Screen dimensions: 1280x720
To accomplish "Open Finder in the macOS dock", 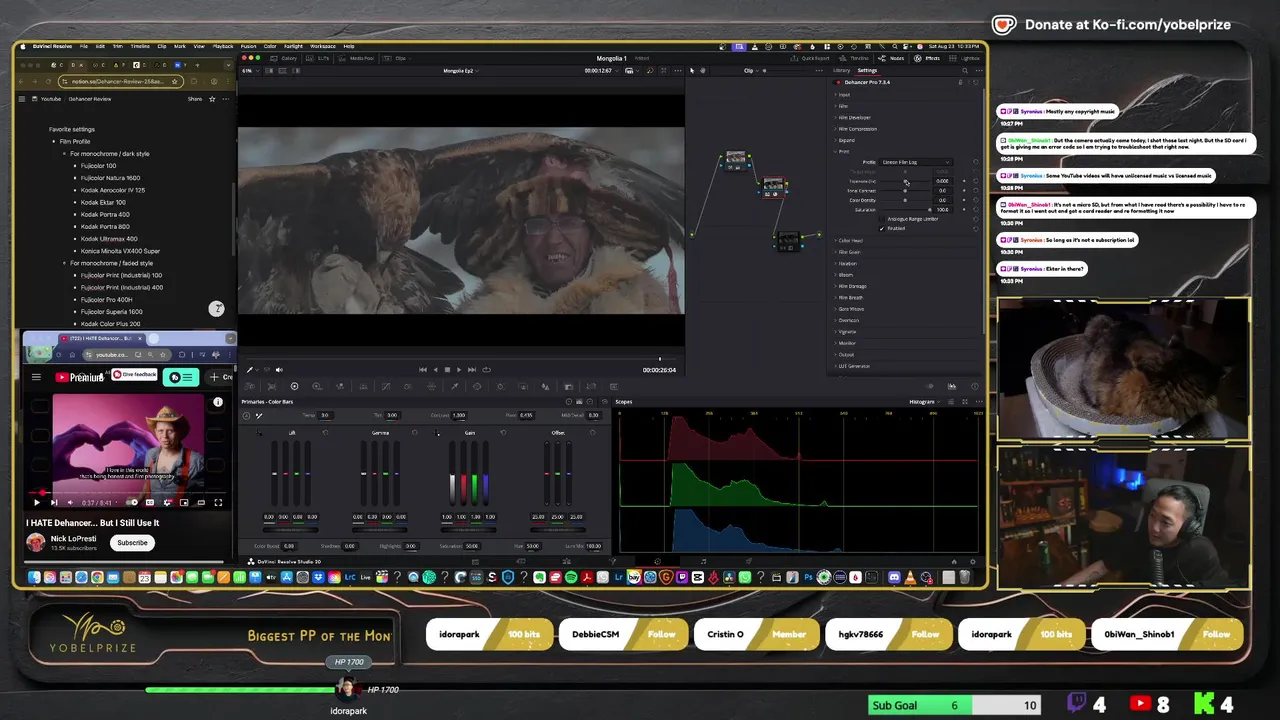I will coord(34,577).
